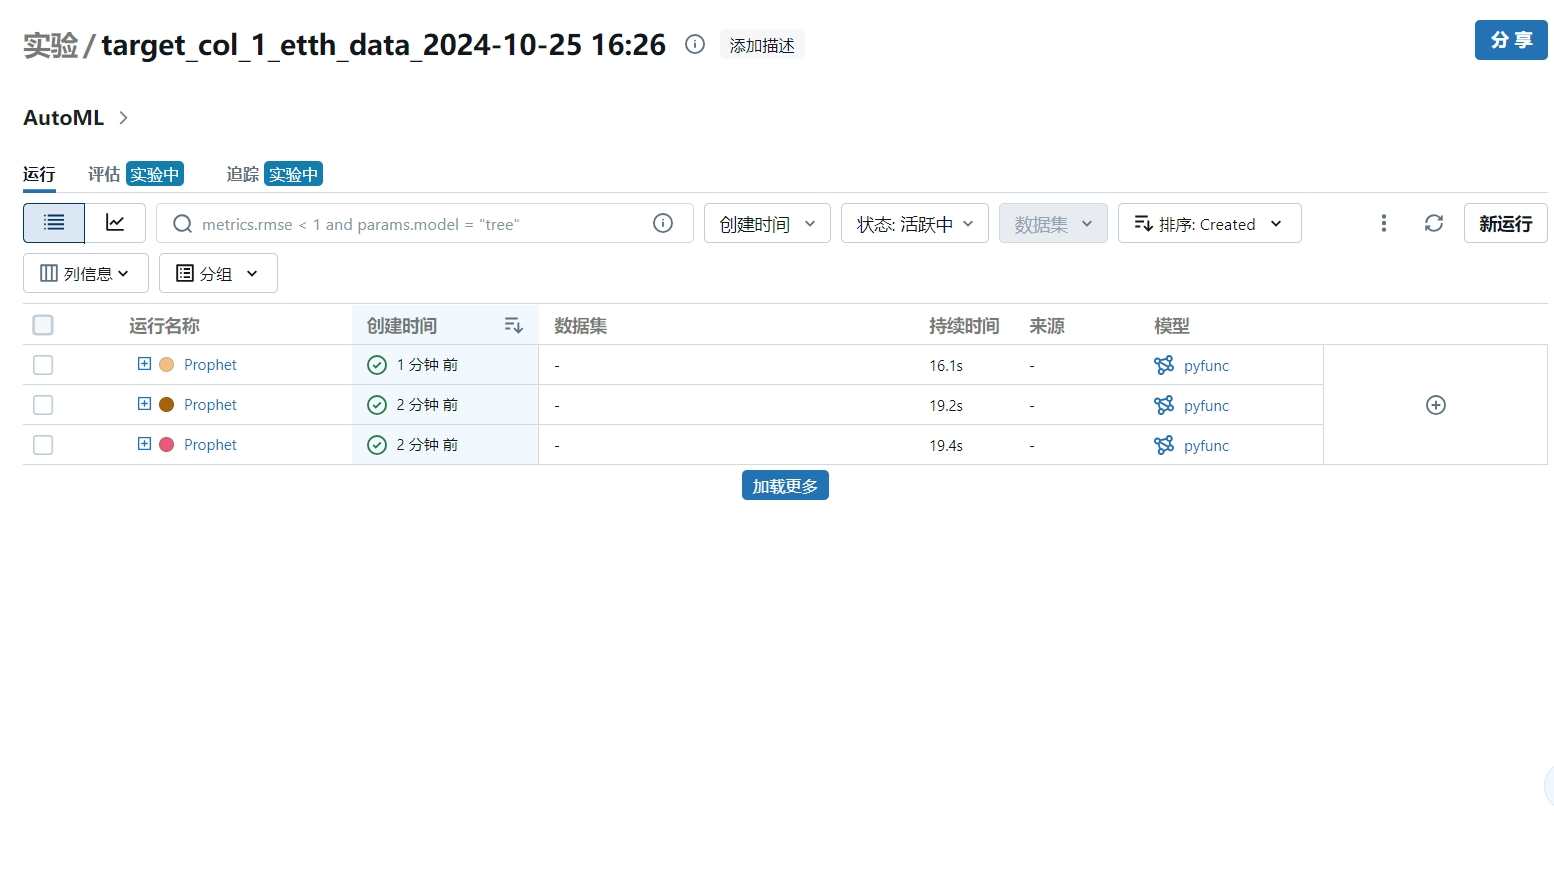Open the 数据集 filter dropdown
Screen dimensions: 1554x871
pyautogui.click(x=1053, y=223)
